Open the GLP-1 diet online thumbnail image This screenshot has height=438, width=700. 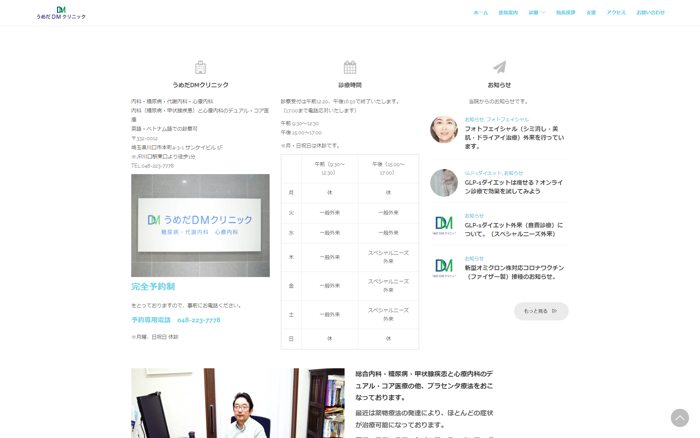[x=444, y=182]
